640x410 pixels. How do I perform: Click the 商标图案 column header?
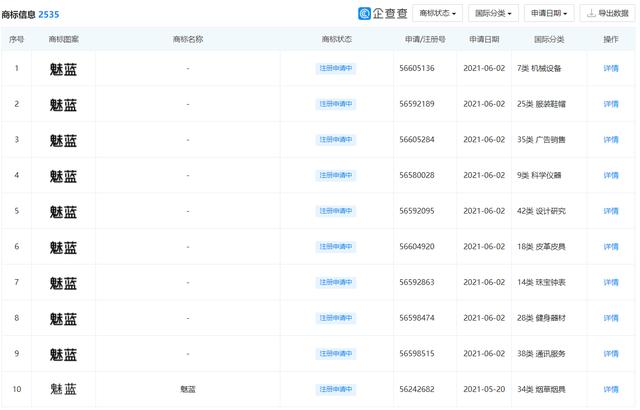tap(64, 39)
